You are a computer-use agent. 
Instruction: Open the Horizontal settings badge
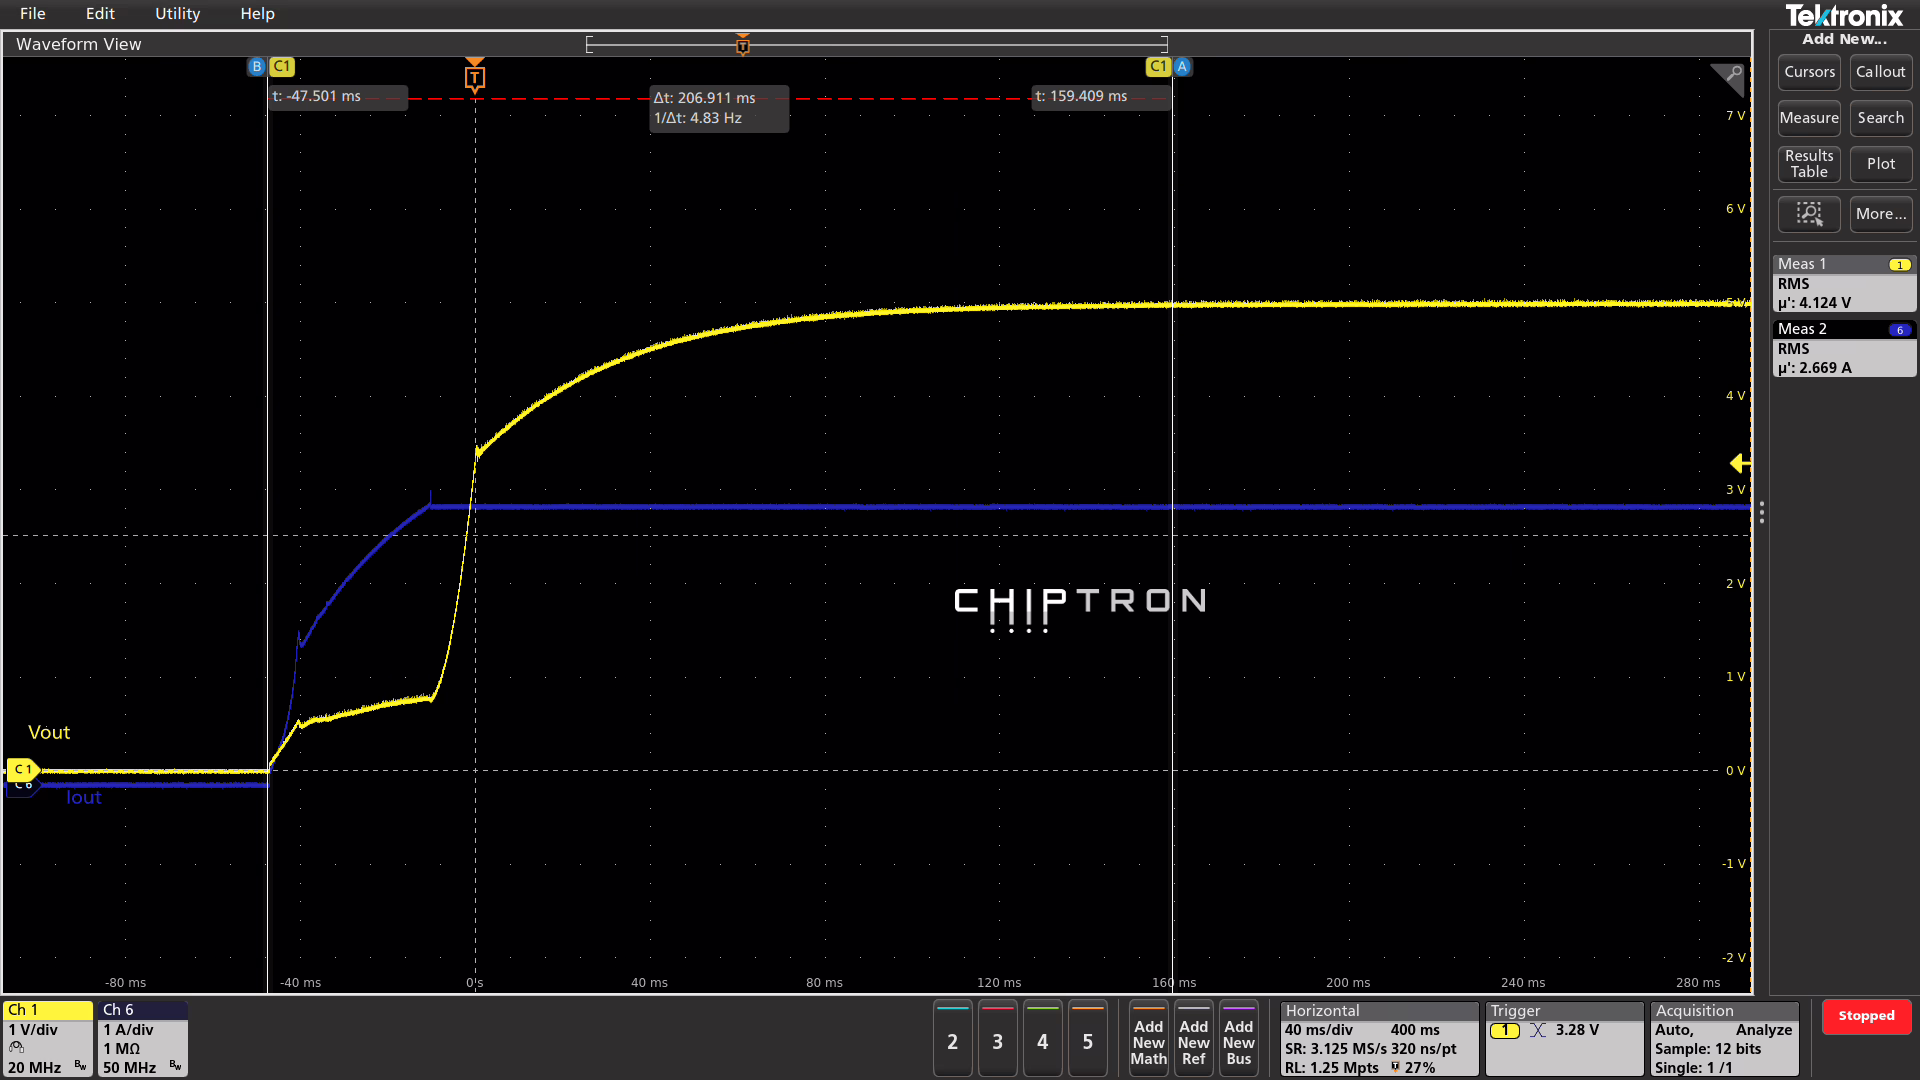[1378, 1039]
